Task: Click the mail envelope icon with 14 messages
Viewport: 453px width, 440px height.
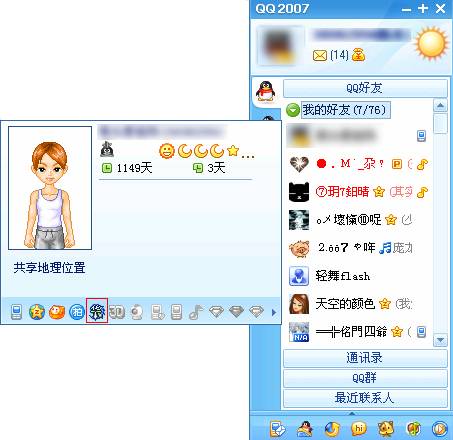Action: click(320, 55)
